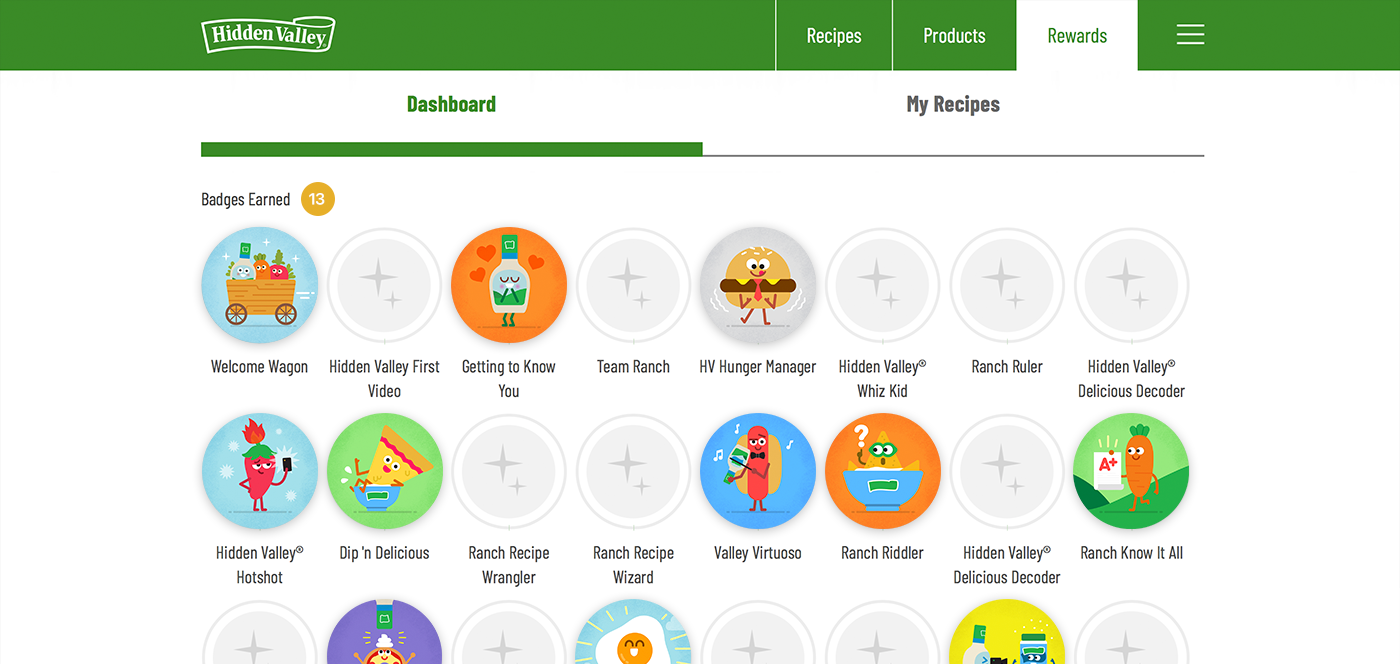Open the Hidden Valley Hotshot pepper badge

click(260, 471)
